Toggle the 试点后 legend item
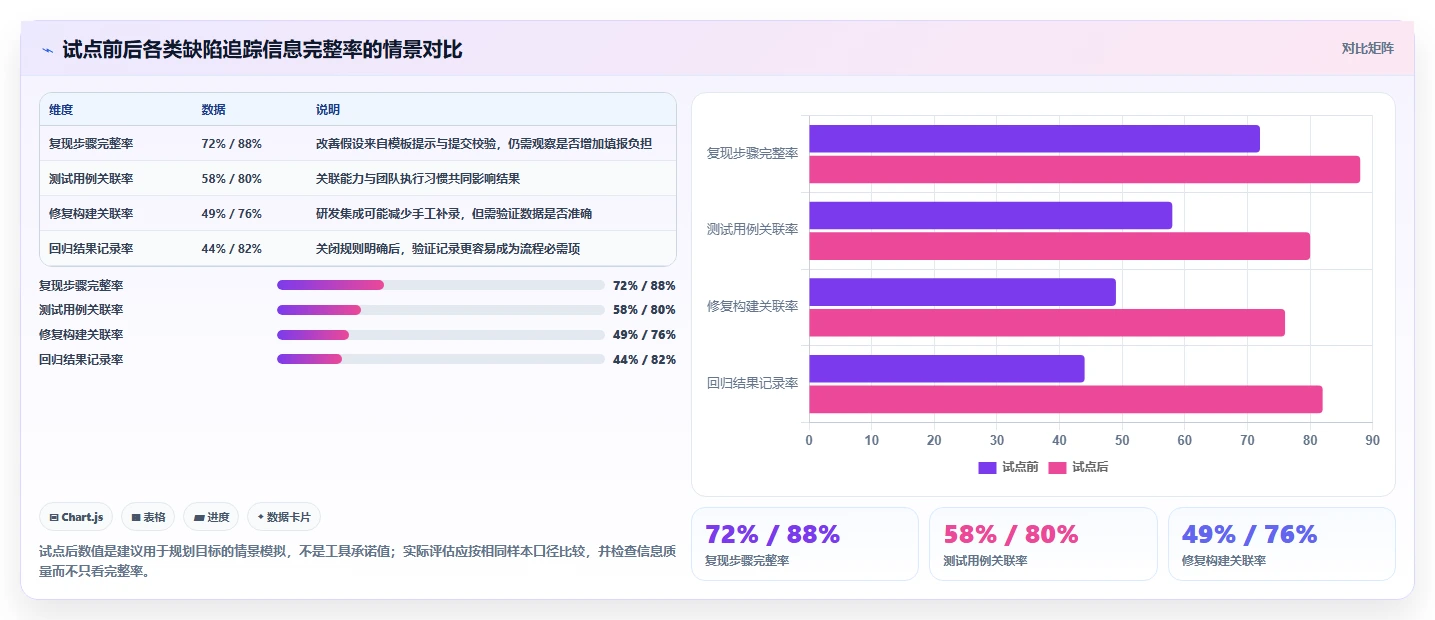This screenshot has height=620, width=1435. click(x=1078, y=467)
